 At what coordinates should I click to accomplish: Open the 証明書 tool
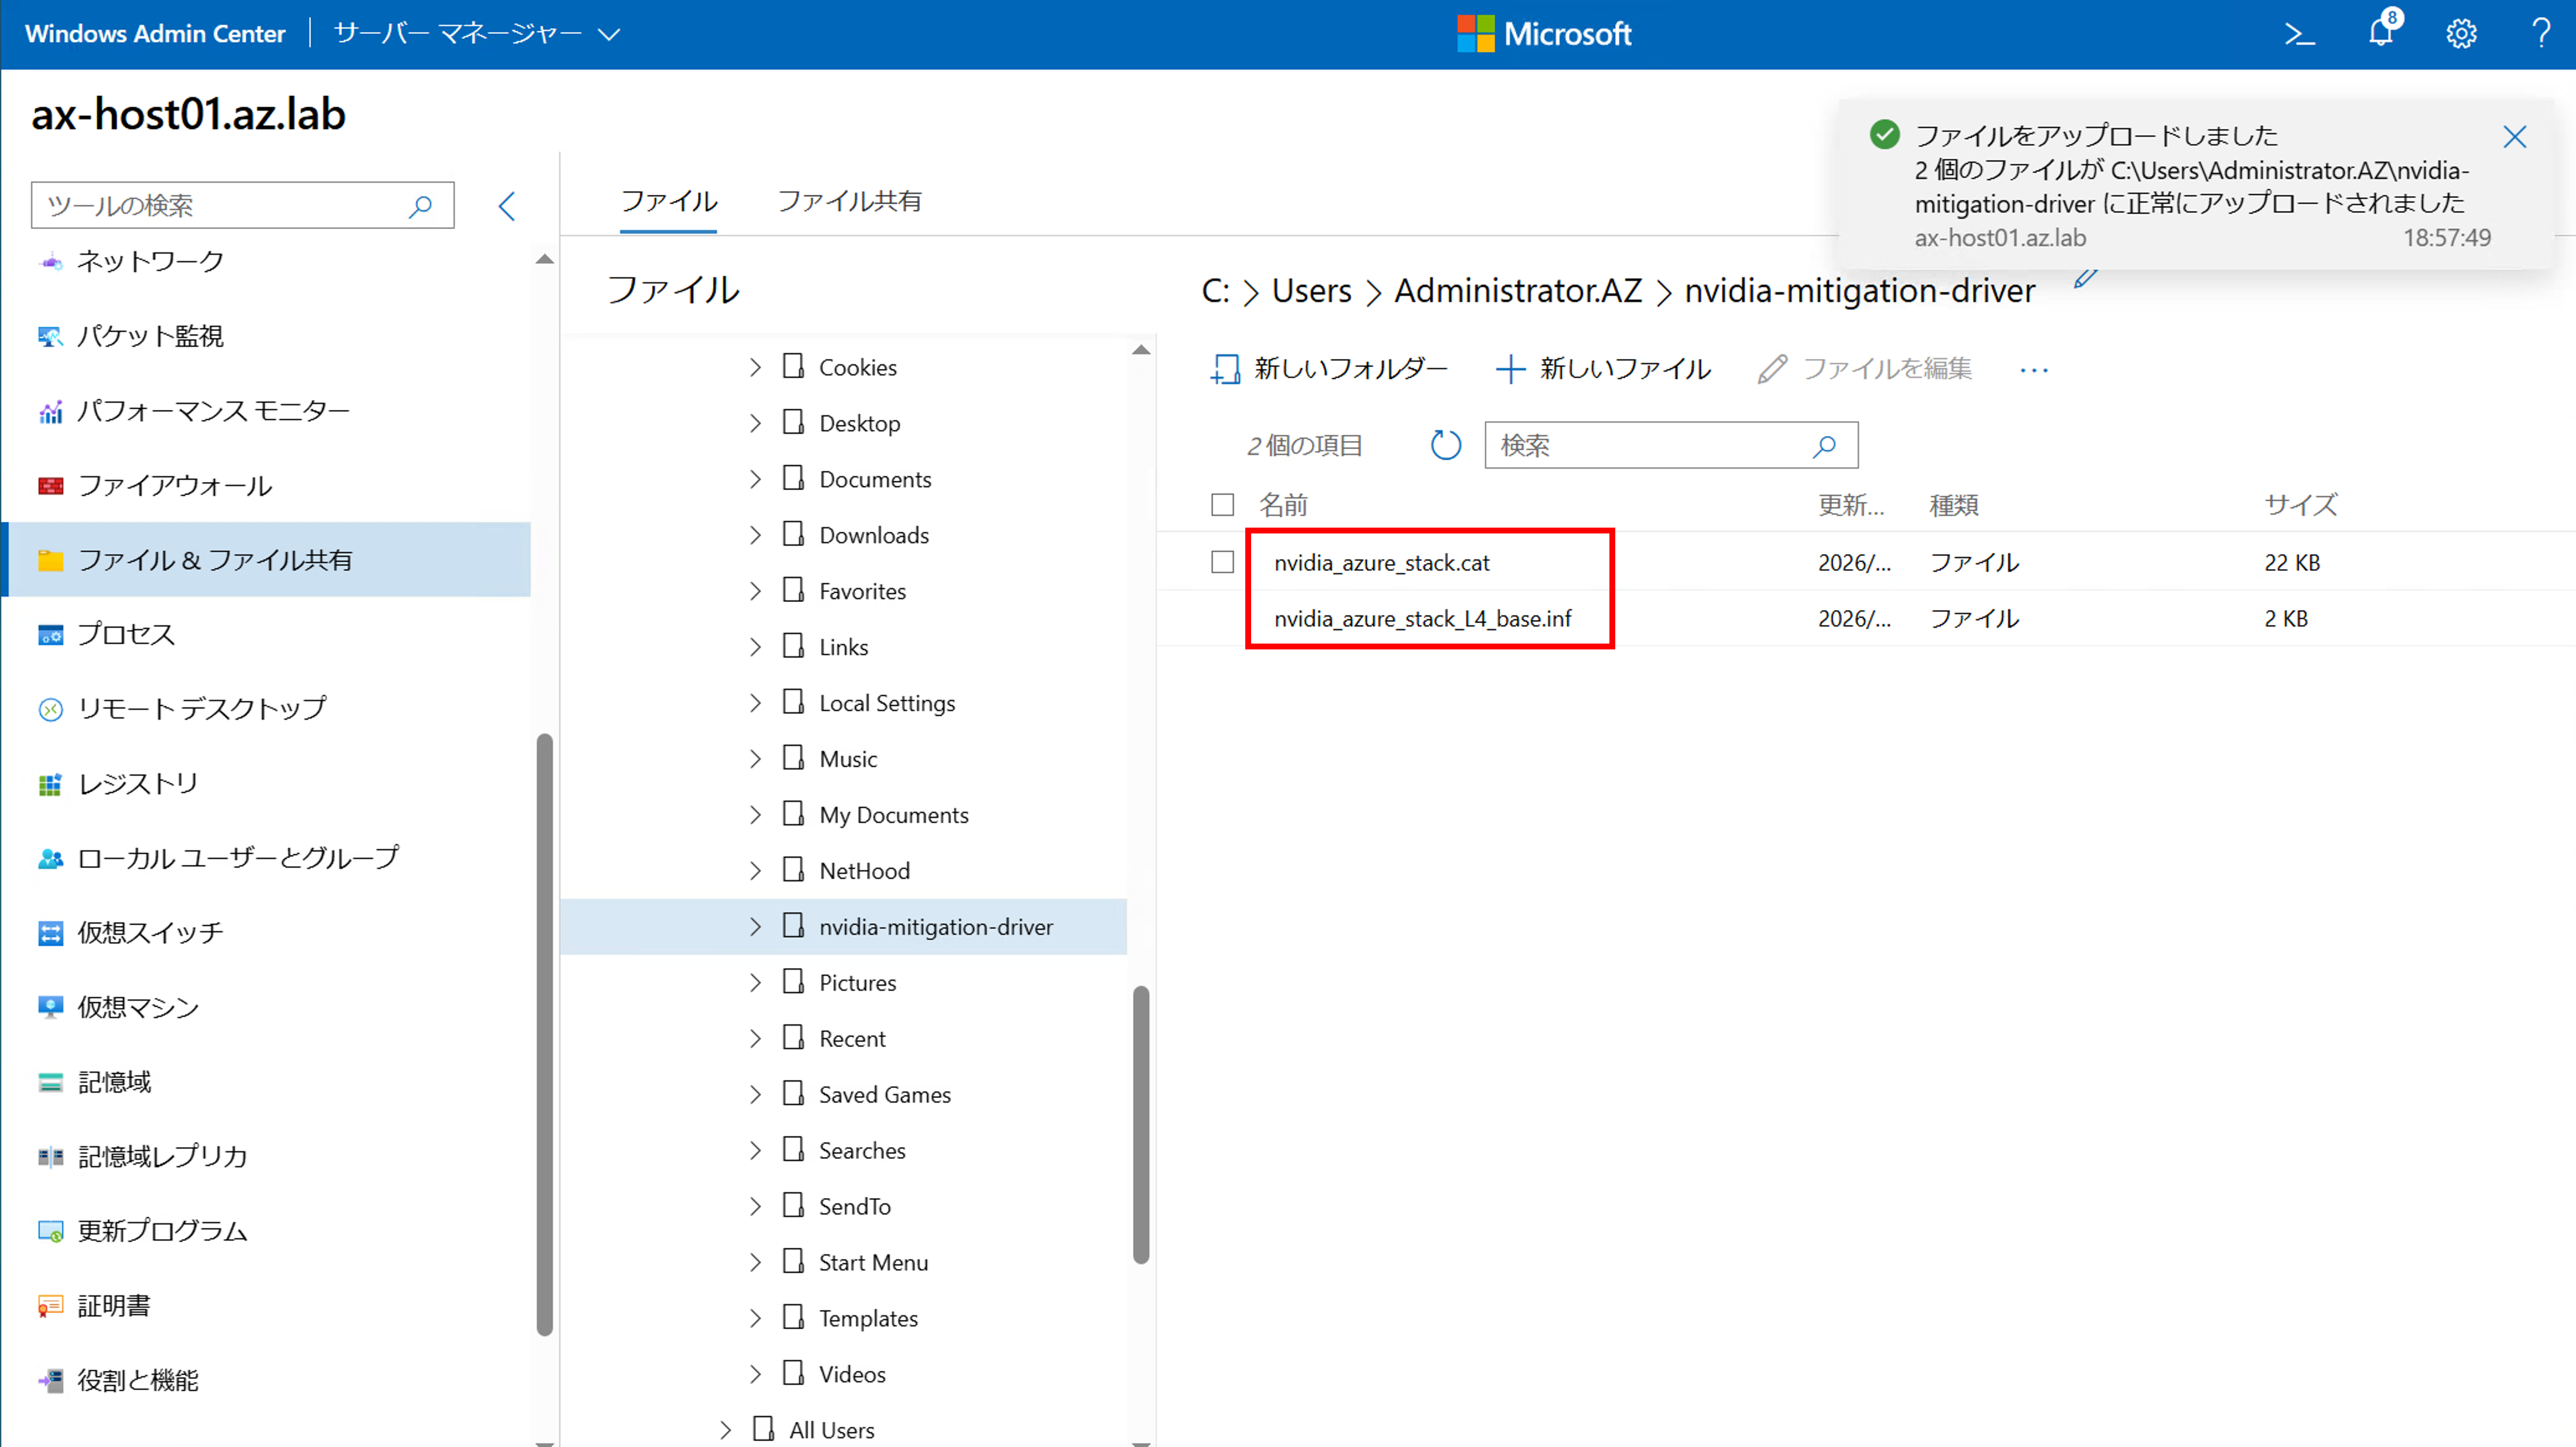(x=114, y=1305)
